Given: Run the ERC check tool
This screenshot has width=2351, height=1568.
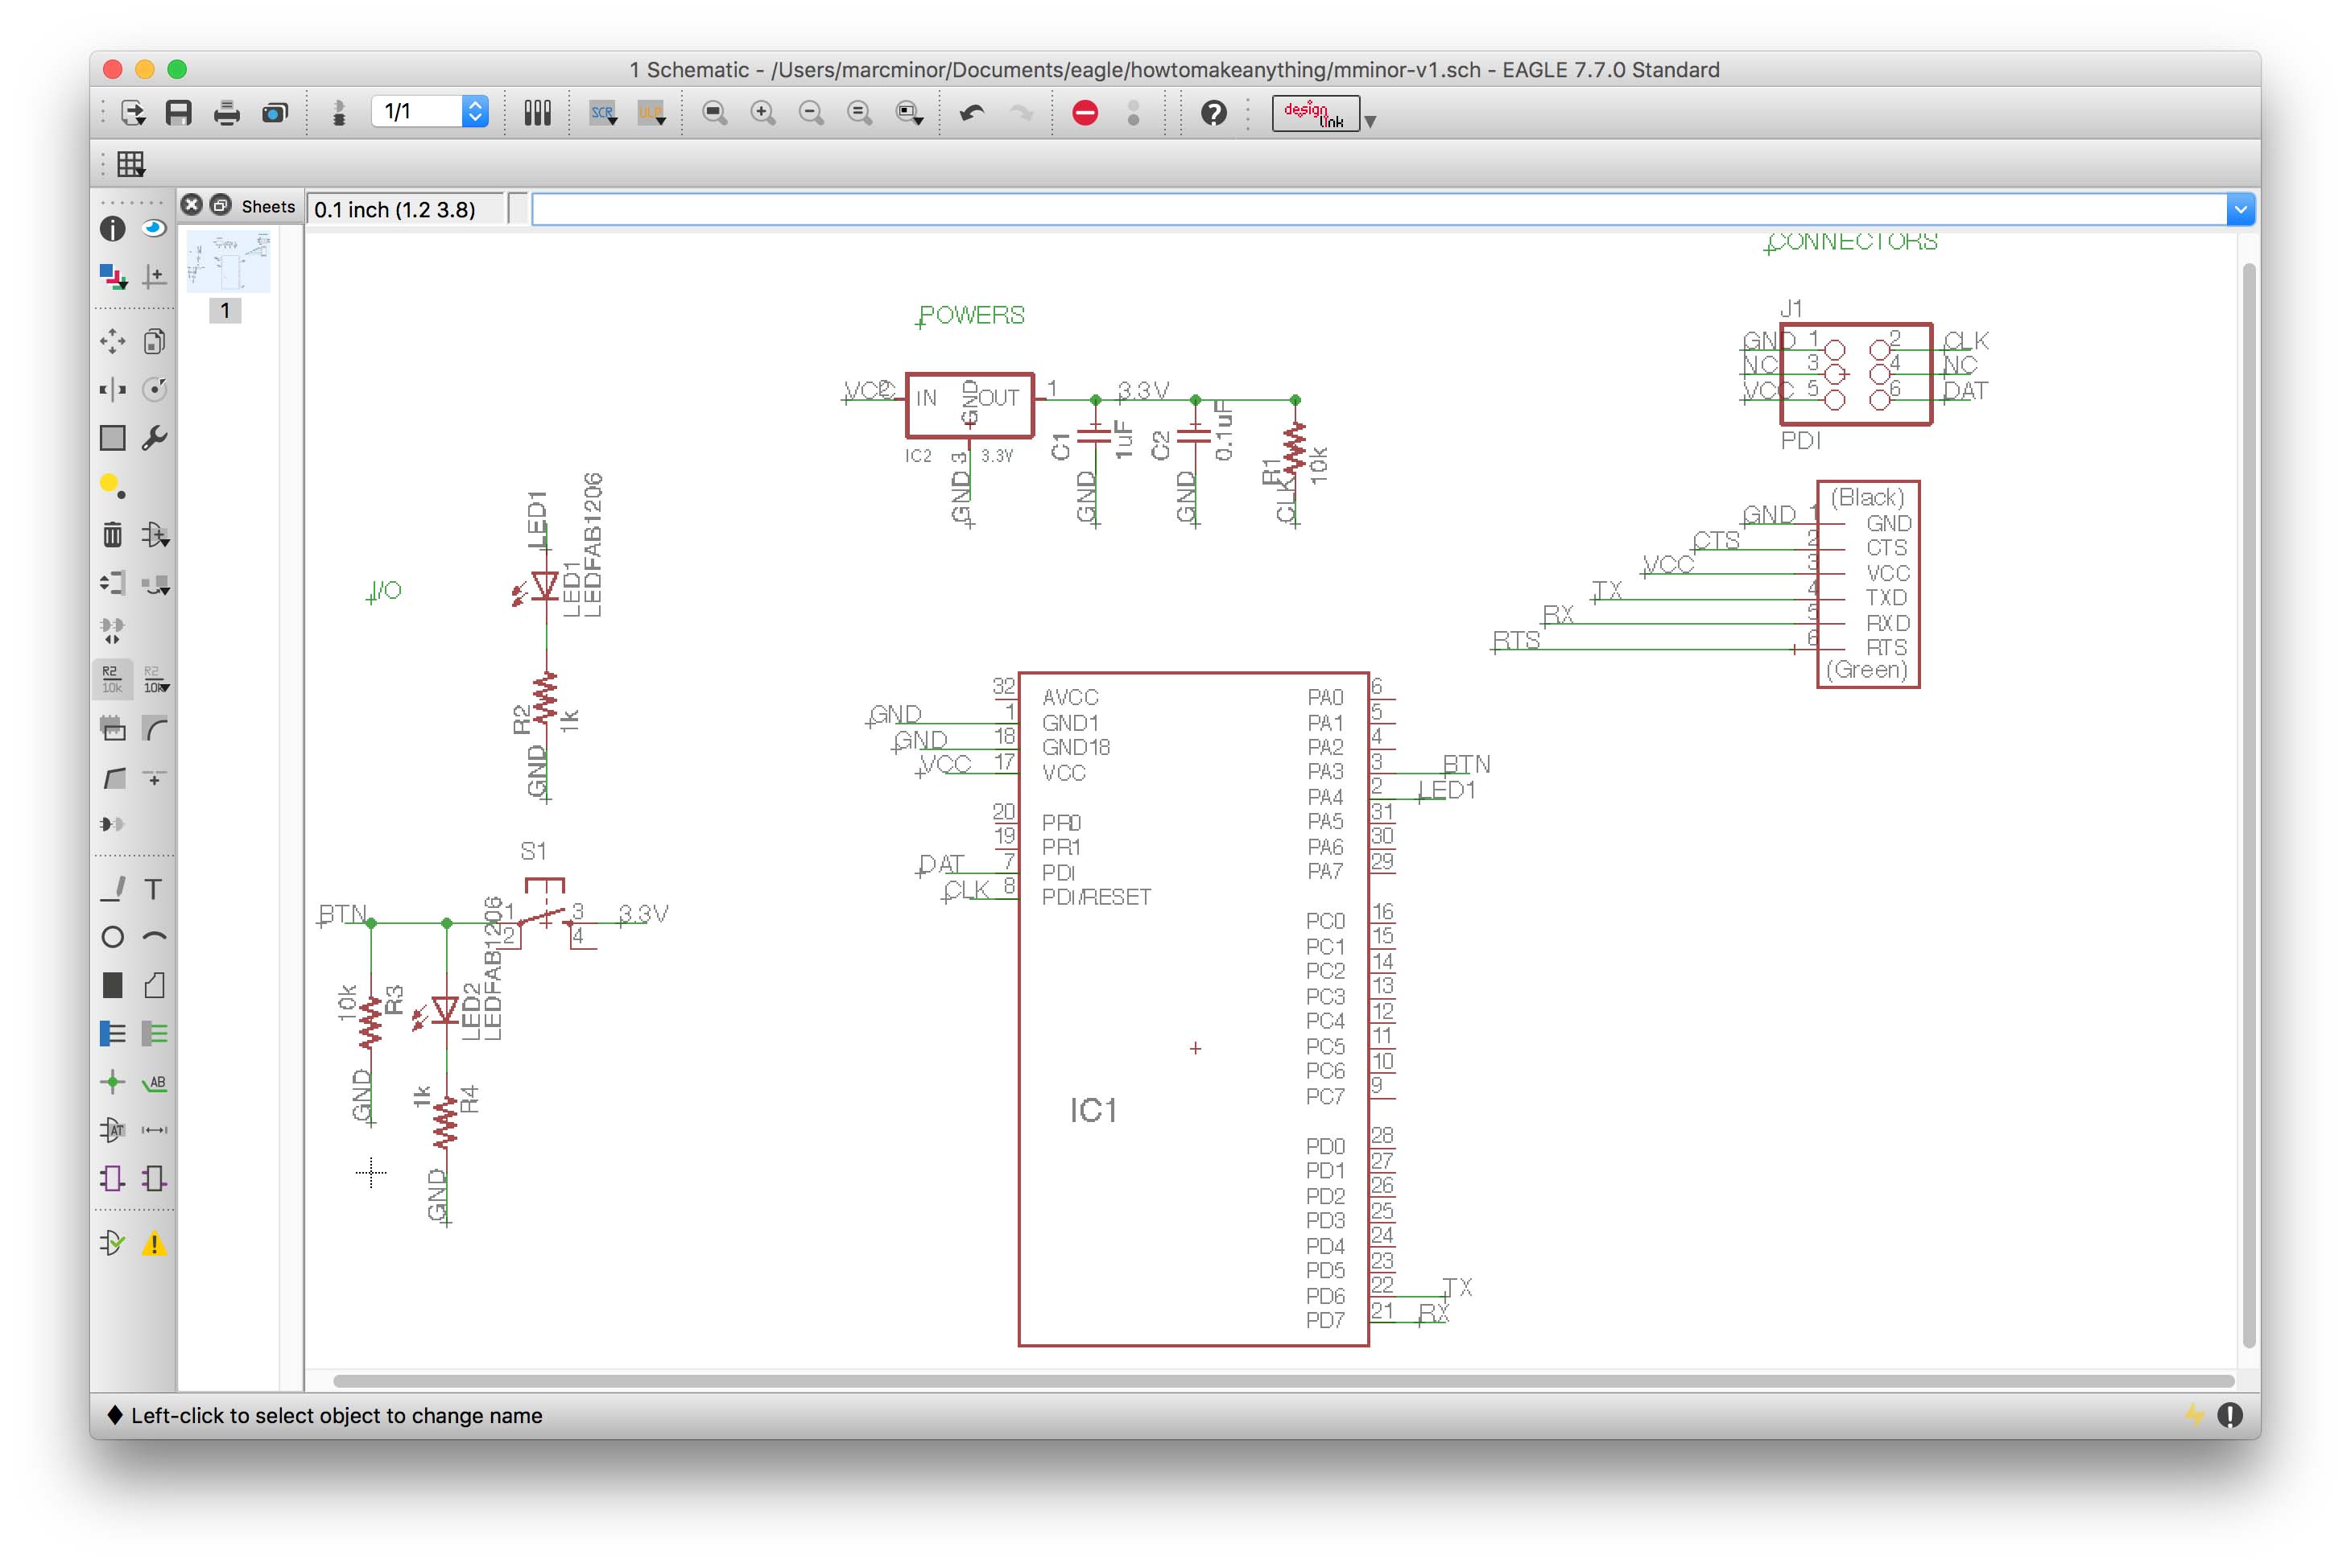Looking at the screenshot, I should click(112, 1244).
